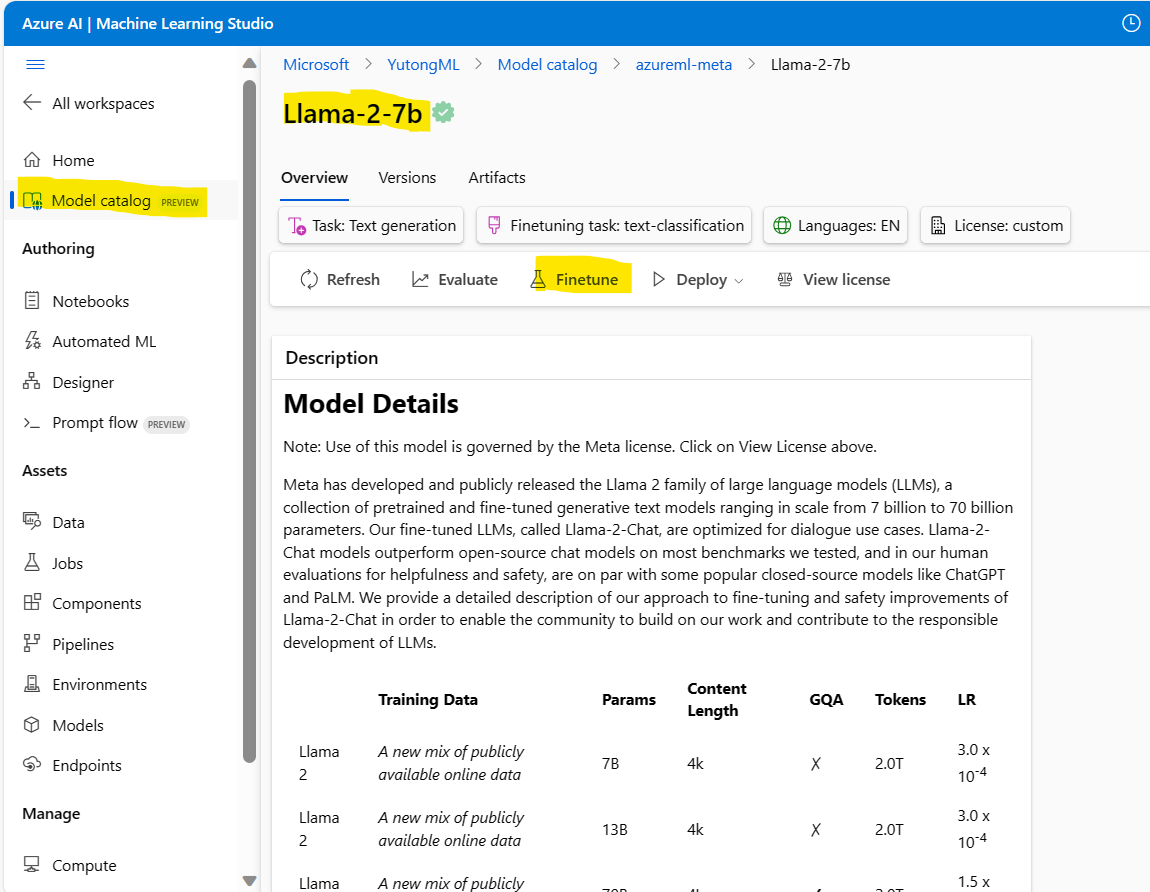The height and width of the screenshot is (892, 1150).
Task: Click the Components icon
Action: coord(32,603)
